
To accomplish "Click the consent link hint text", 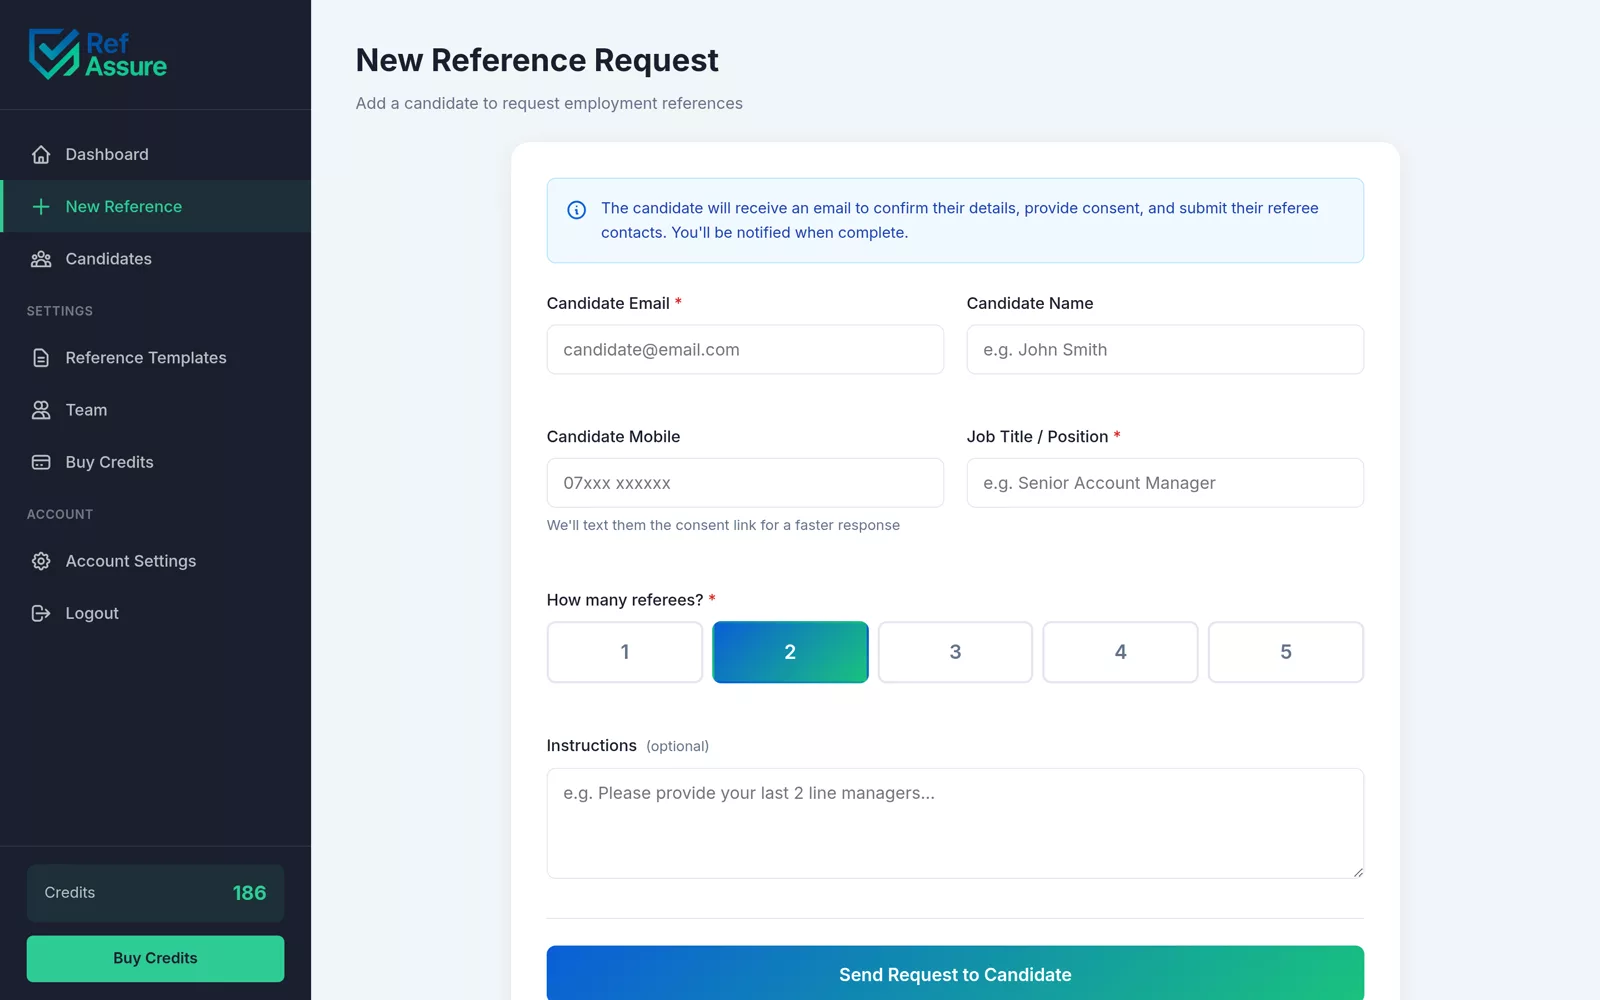I will [723, 525].
